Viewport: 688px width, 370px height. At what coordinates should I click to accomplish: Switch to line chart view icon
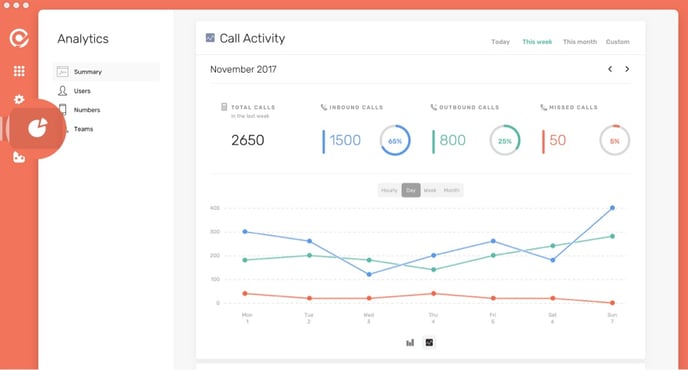click(429, 342)
